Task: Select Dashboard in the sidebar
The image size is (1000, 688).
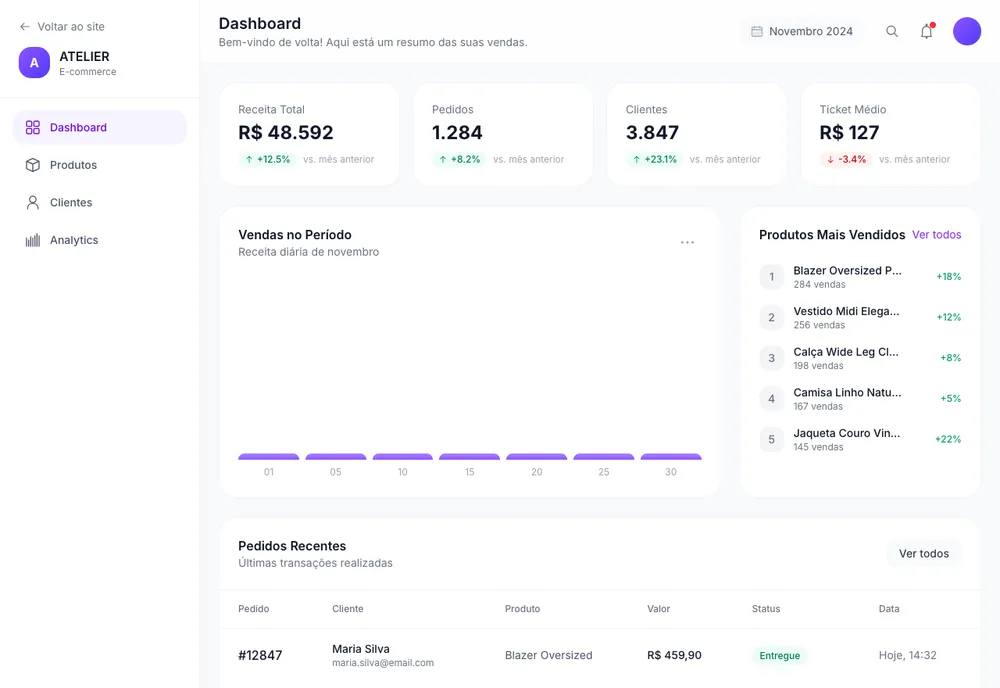Action: [99, 128]
